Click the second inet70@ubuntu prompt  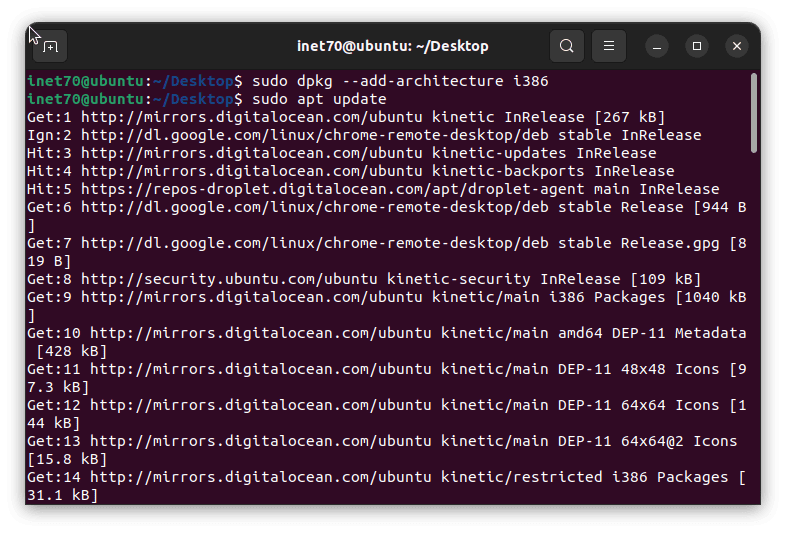coord(135,99)
